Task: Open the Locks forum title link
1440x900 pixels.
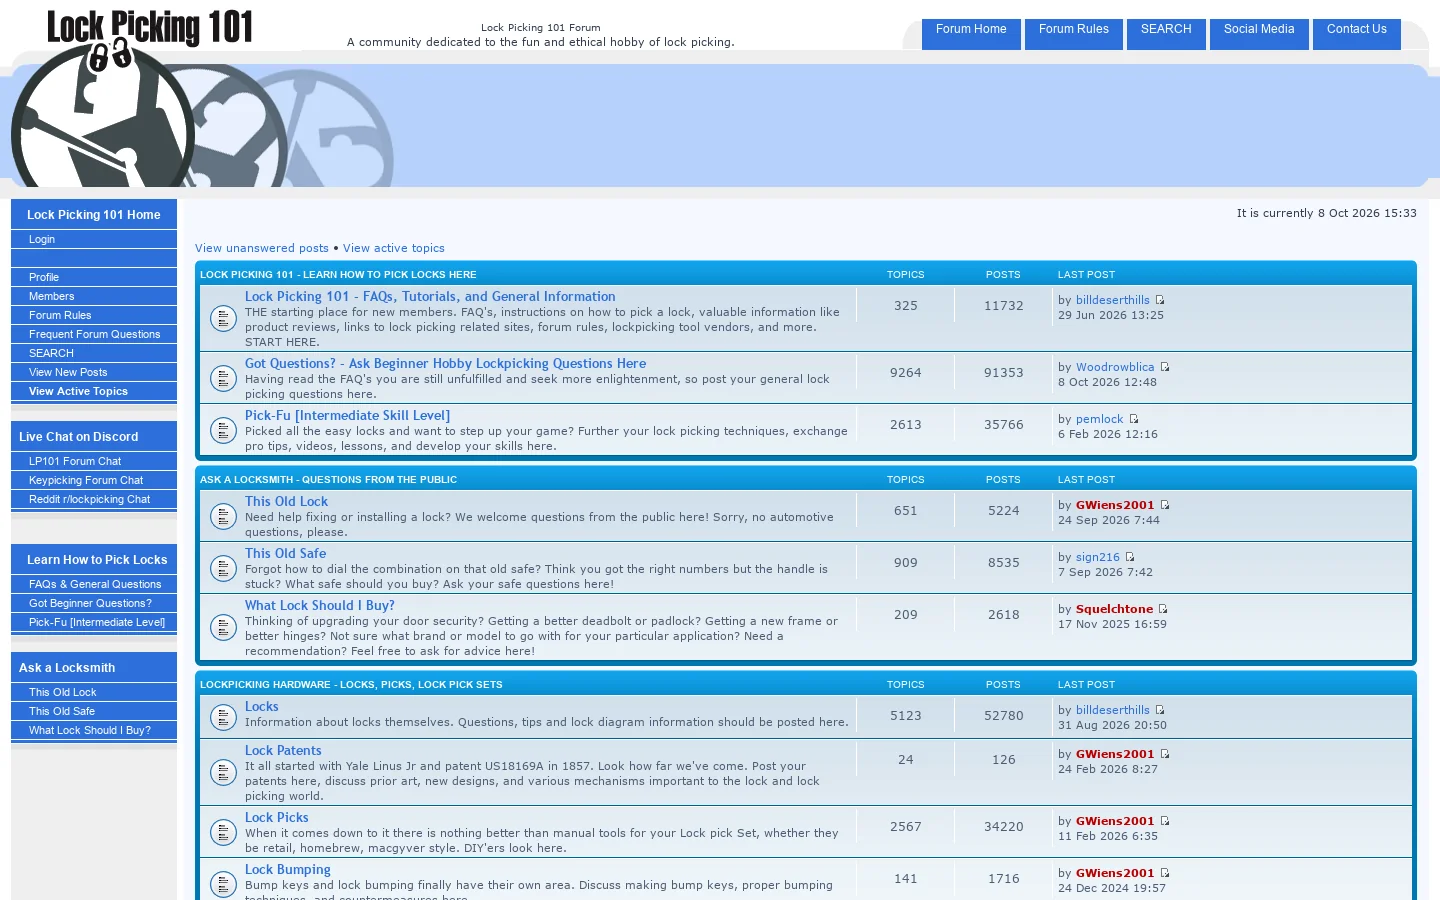Action: click(262, 707)
